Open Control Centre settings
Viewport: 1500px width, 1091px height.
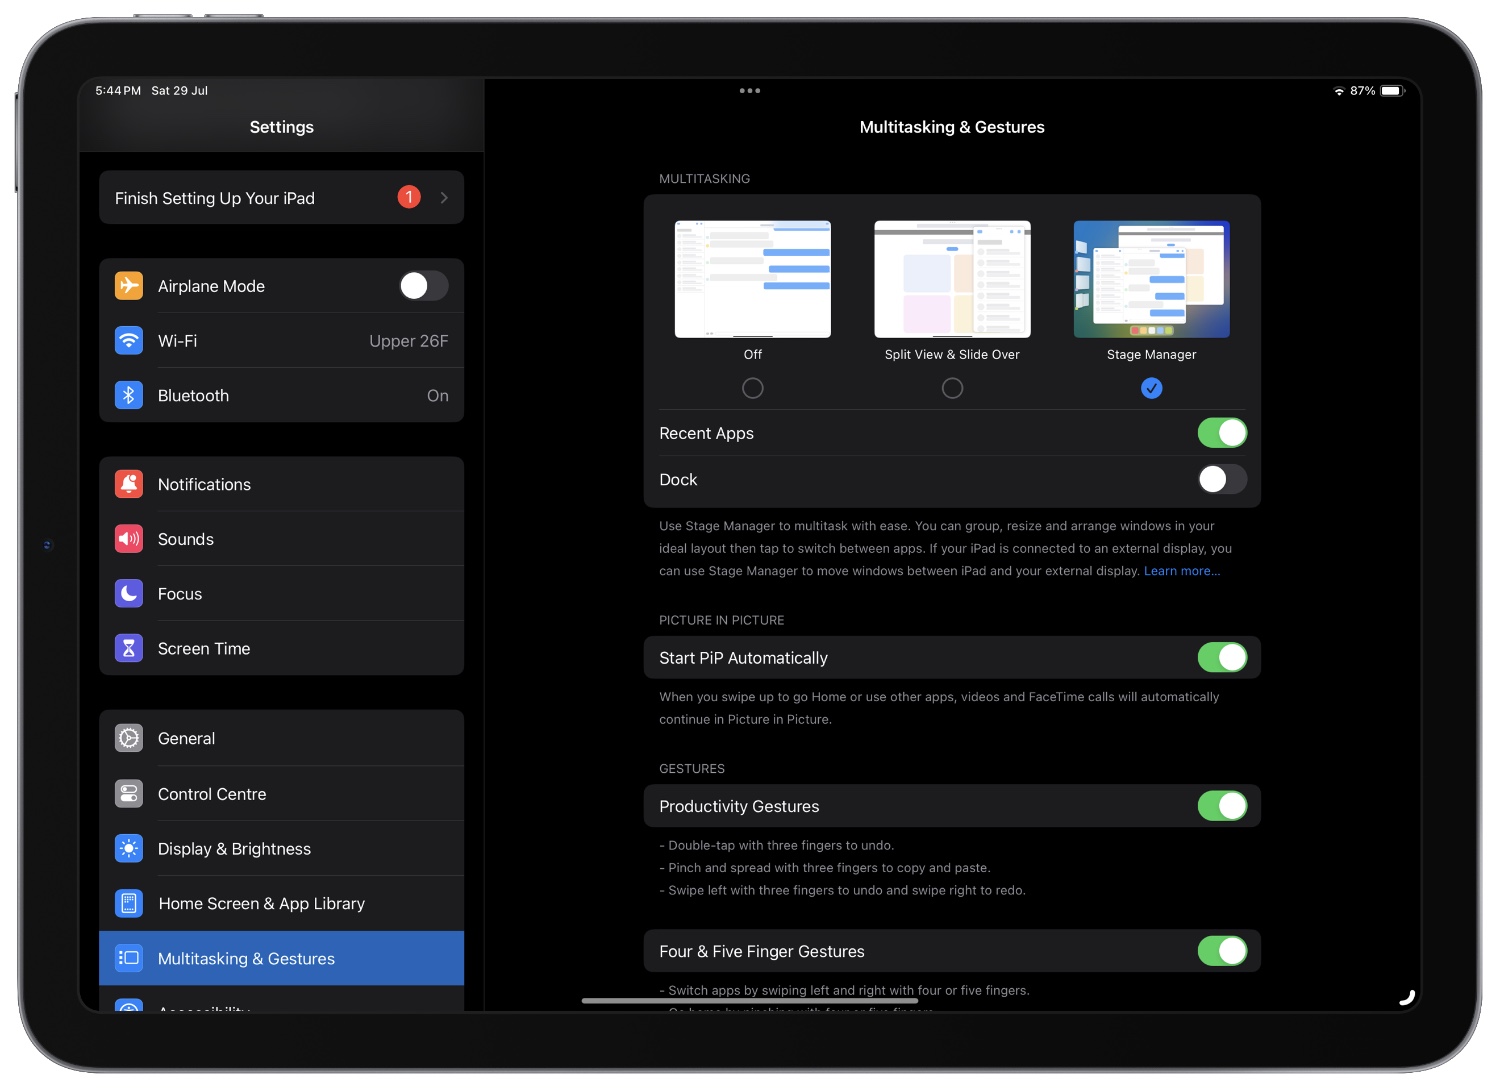tap(211, 793)
